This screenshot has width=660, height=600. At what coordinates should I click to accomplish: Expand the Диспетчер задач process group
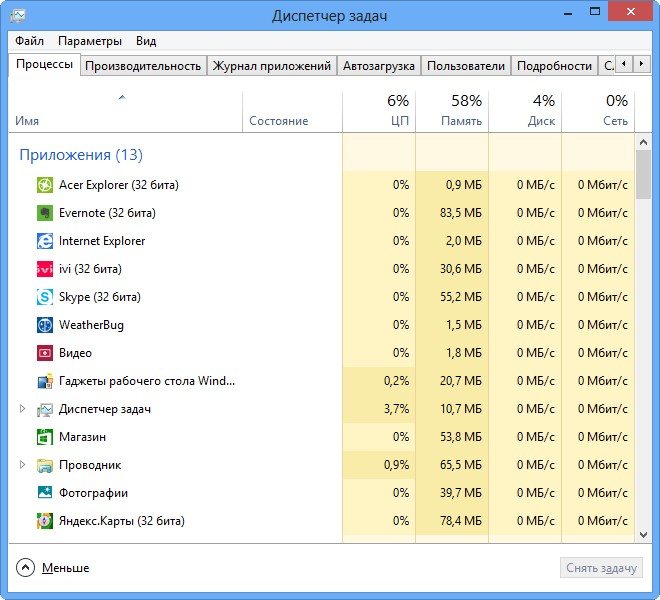23,409
